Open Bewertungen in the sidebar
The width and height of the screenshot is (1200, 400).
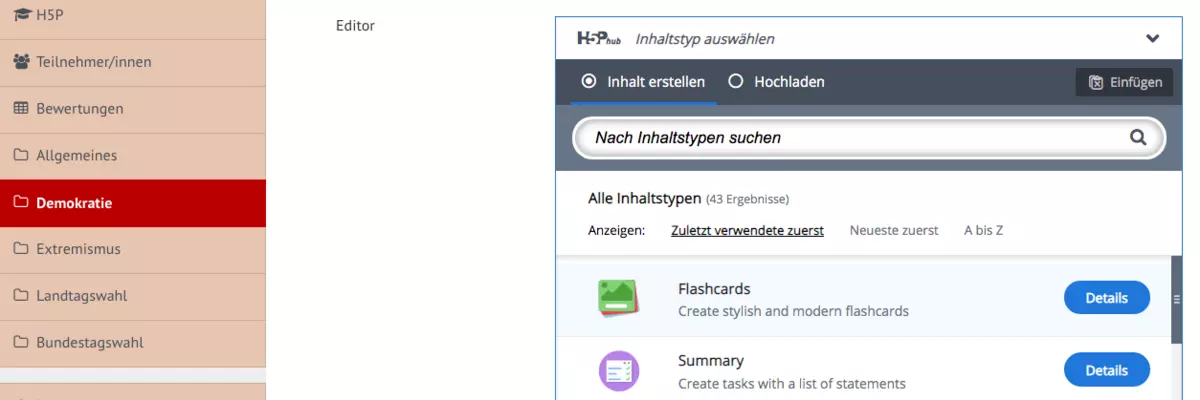pos(133,108)
